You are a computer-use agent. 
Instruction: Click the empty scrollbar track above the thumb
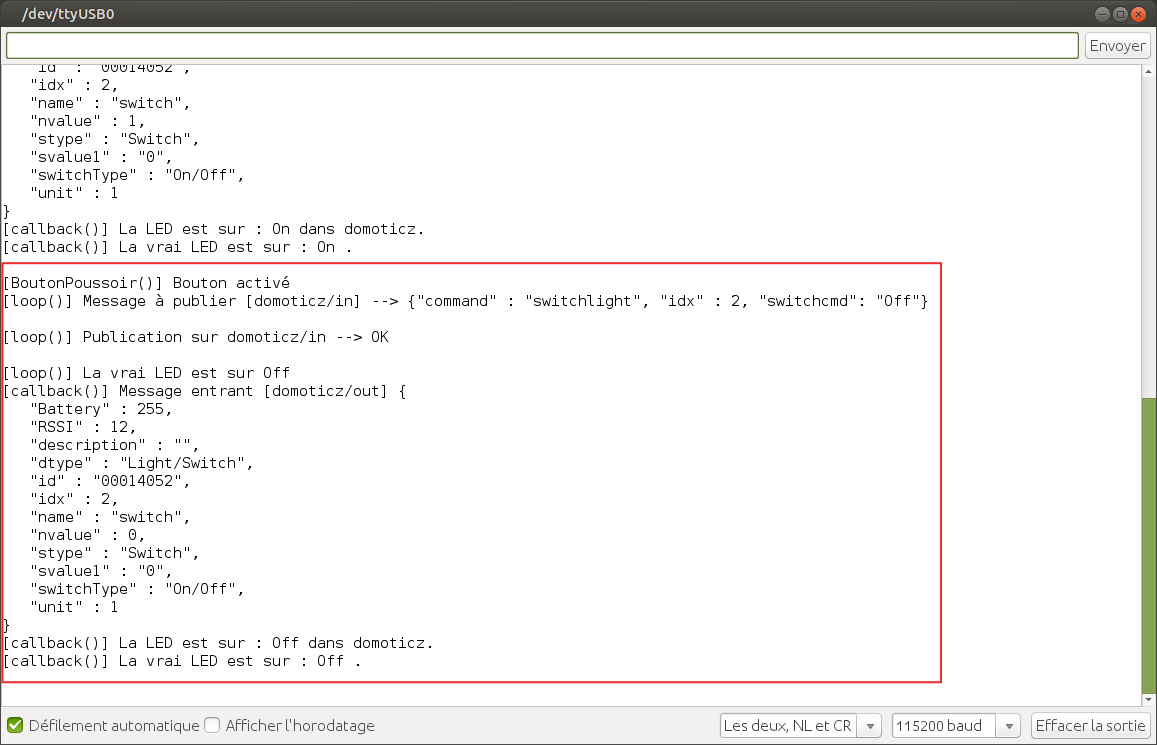(1148, 230)
